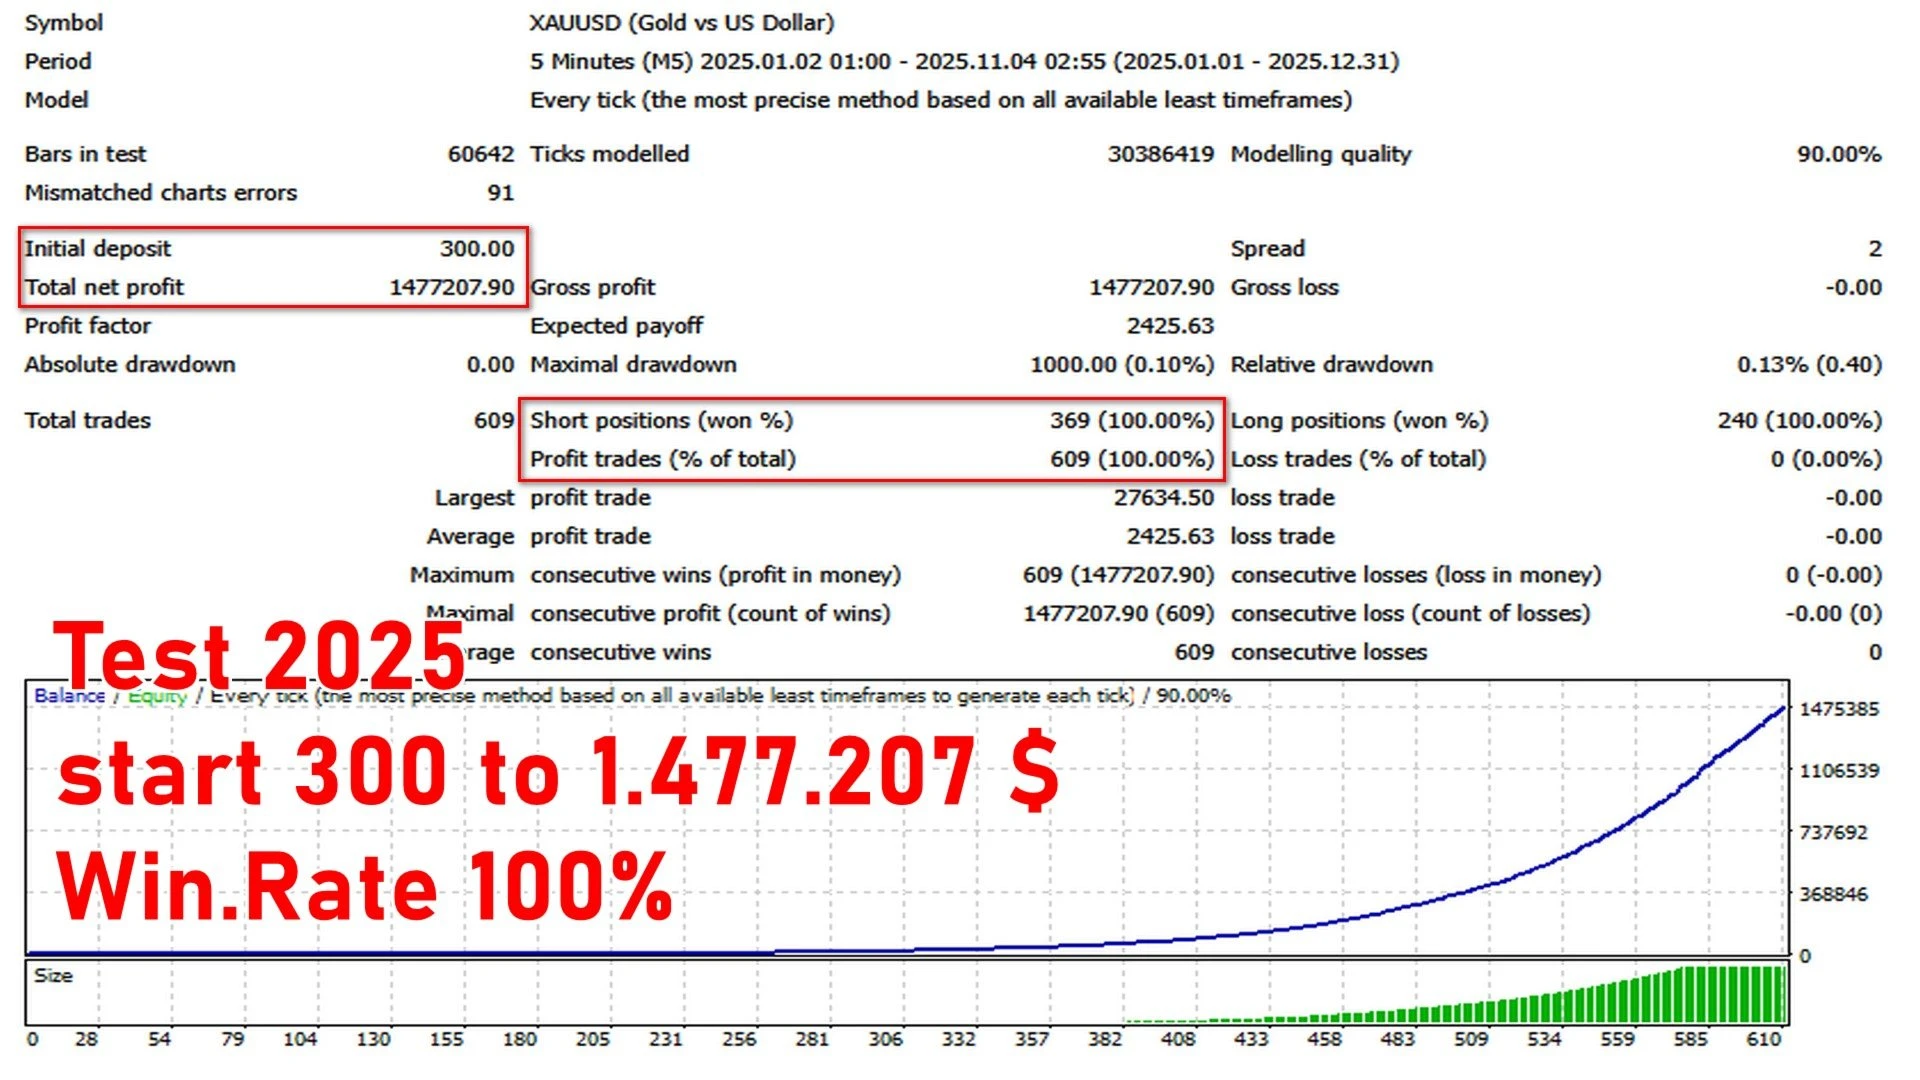Click the Initial deposit value 300.00
This screenshot has height=1080, width=1920.
(x=478, y=248)
